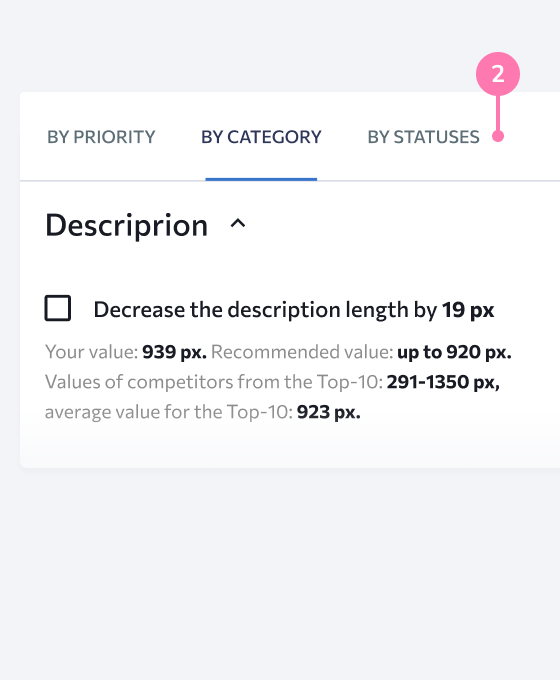Click the 'Your value:' label
This screenshot has width=560, height=680.
92,352
